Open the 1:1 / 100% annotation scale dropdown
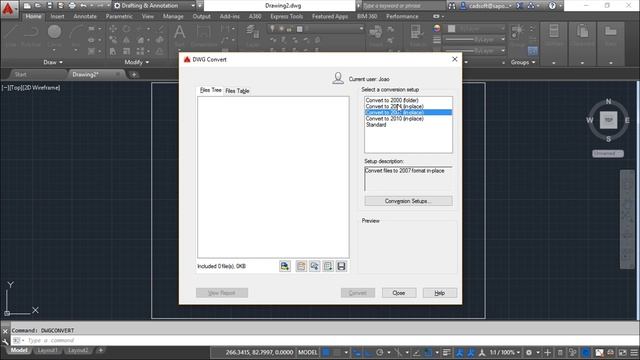The image size is (640, 360). [x=505, y=352]
